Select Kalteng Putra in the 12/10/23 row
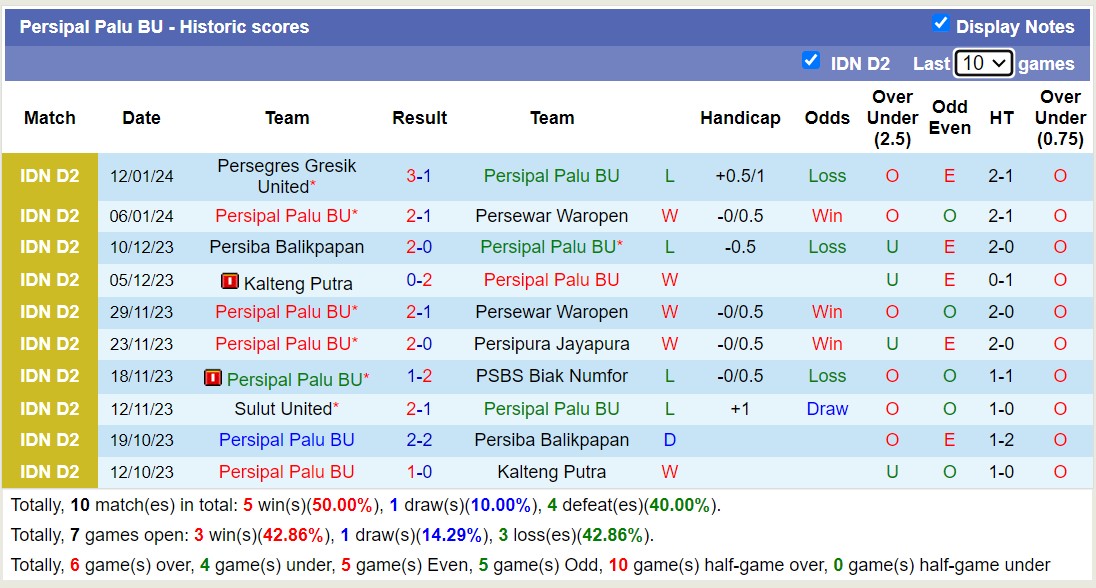This screenshot has width=1096, height=588. tap(552, 472)
